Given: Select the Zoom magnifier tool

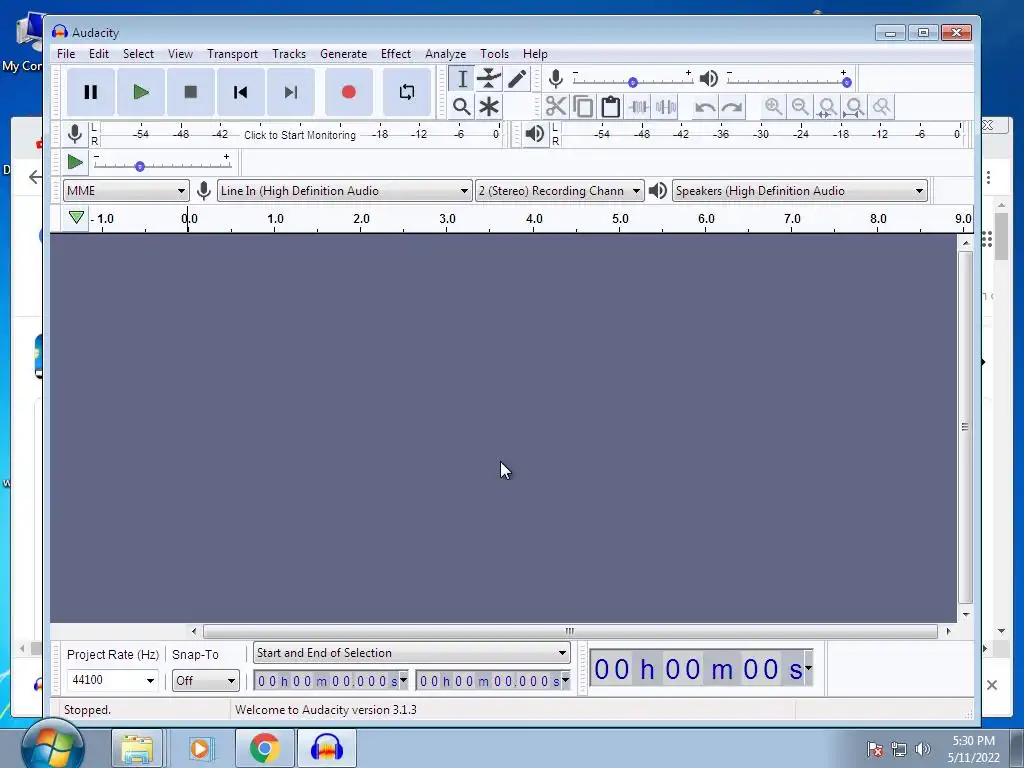Looking at the screenshot, I should click(462, 106).
